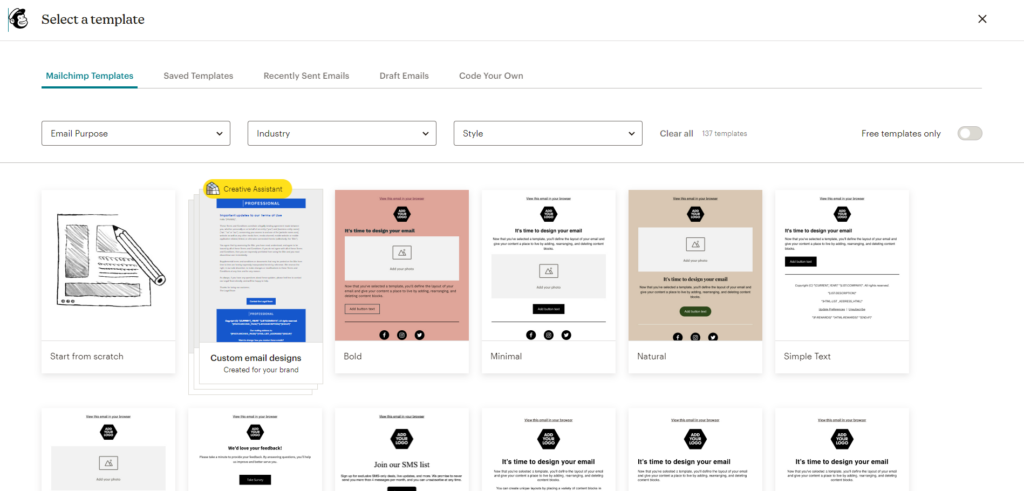Click the Mailchimp Freddie logo

18,20
